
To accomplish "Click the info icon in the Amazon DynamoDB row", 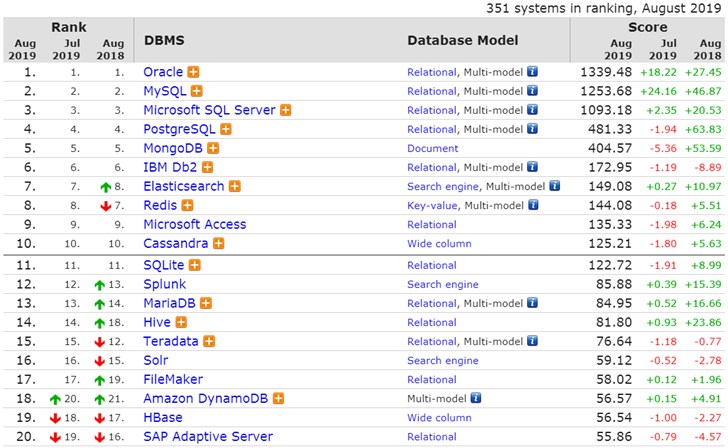I will click(478, 398).
